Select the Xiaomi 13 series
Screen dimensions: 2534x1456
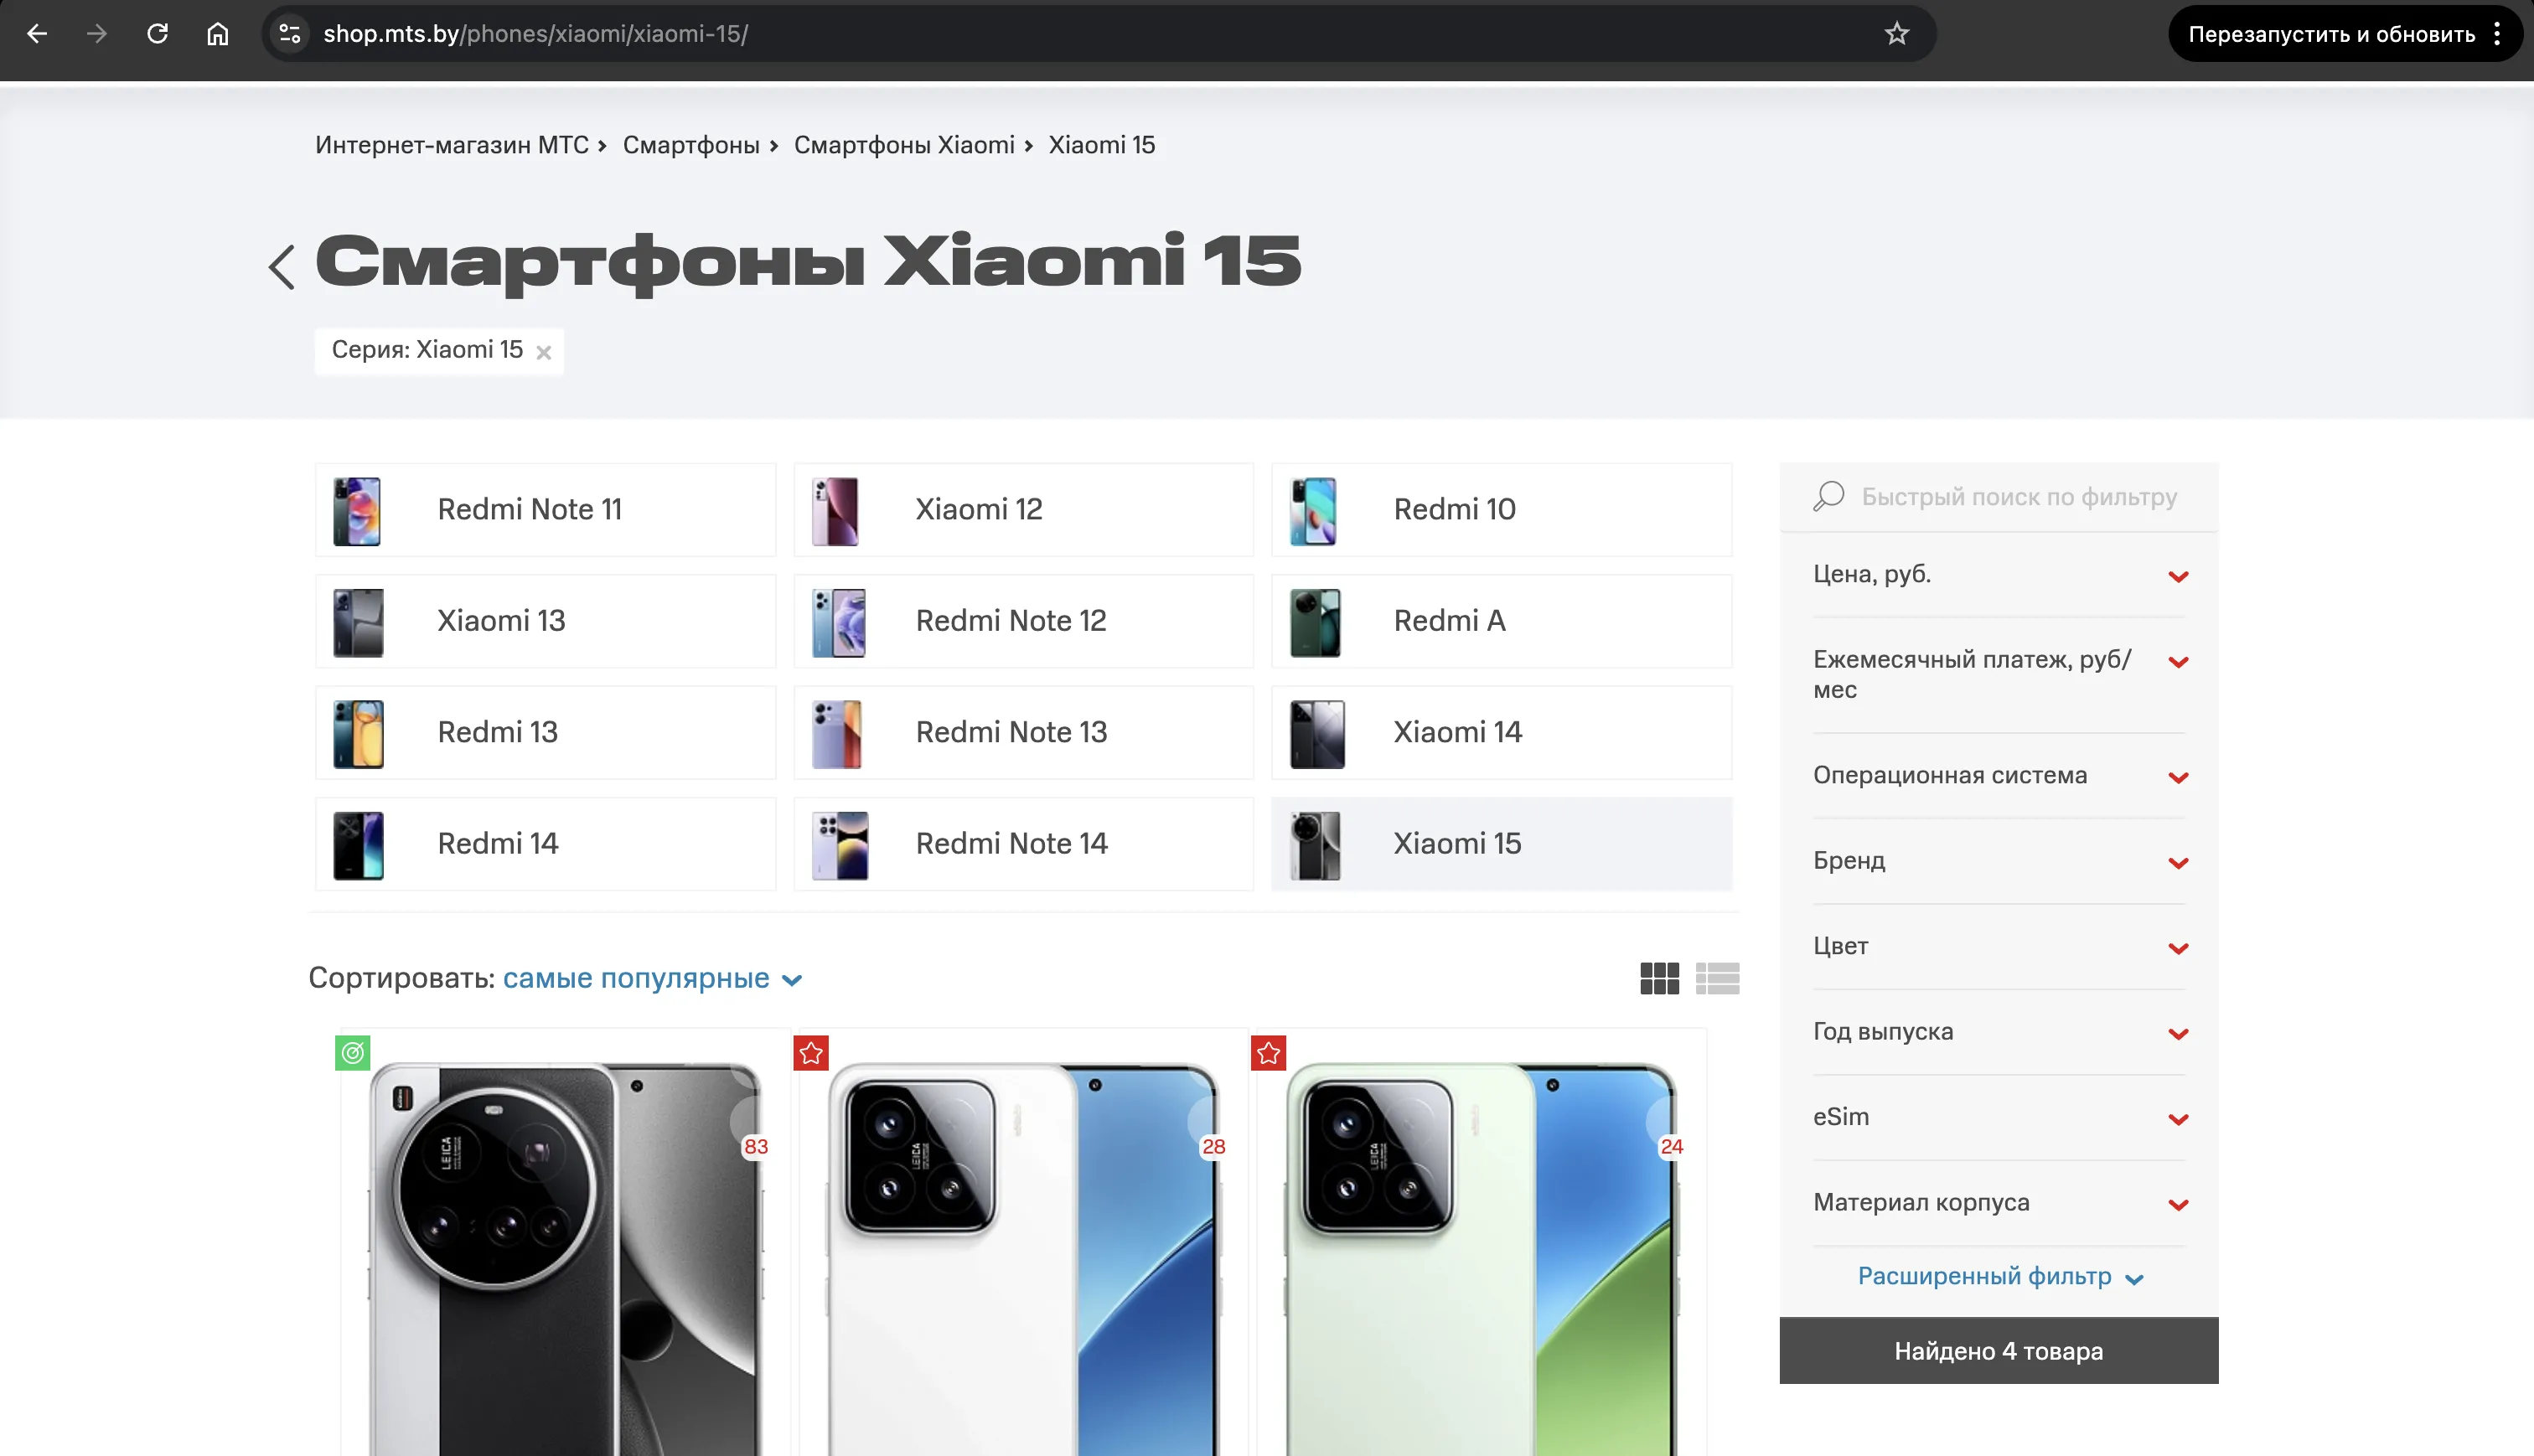[546, 621]
